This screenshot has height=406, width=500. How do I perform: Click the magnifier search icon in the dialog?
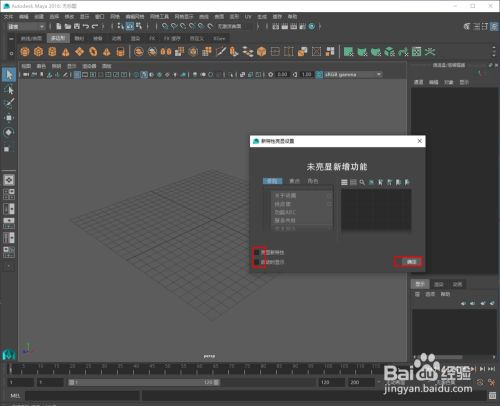(362, 182)
